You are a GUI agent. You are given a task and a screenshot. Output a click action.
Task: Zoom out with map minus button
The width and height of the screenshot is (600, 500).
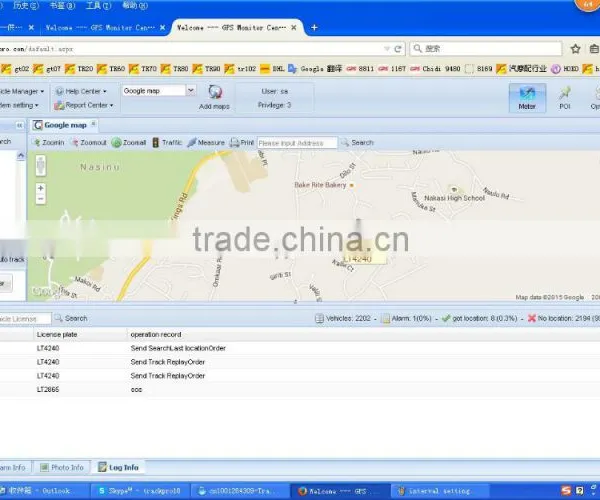point(41,199)
